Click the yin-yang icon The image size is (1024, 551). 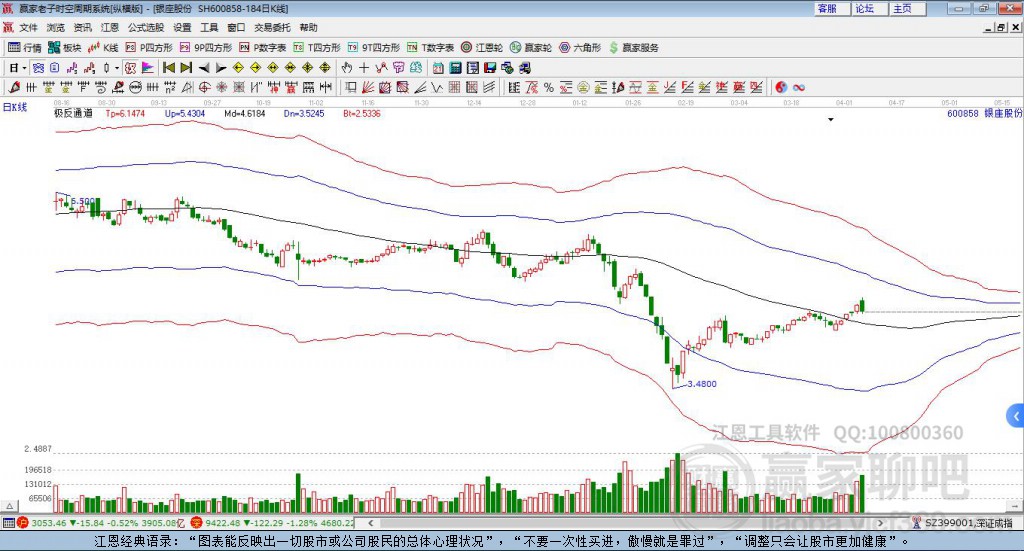(781, 87)
